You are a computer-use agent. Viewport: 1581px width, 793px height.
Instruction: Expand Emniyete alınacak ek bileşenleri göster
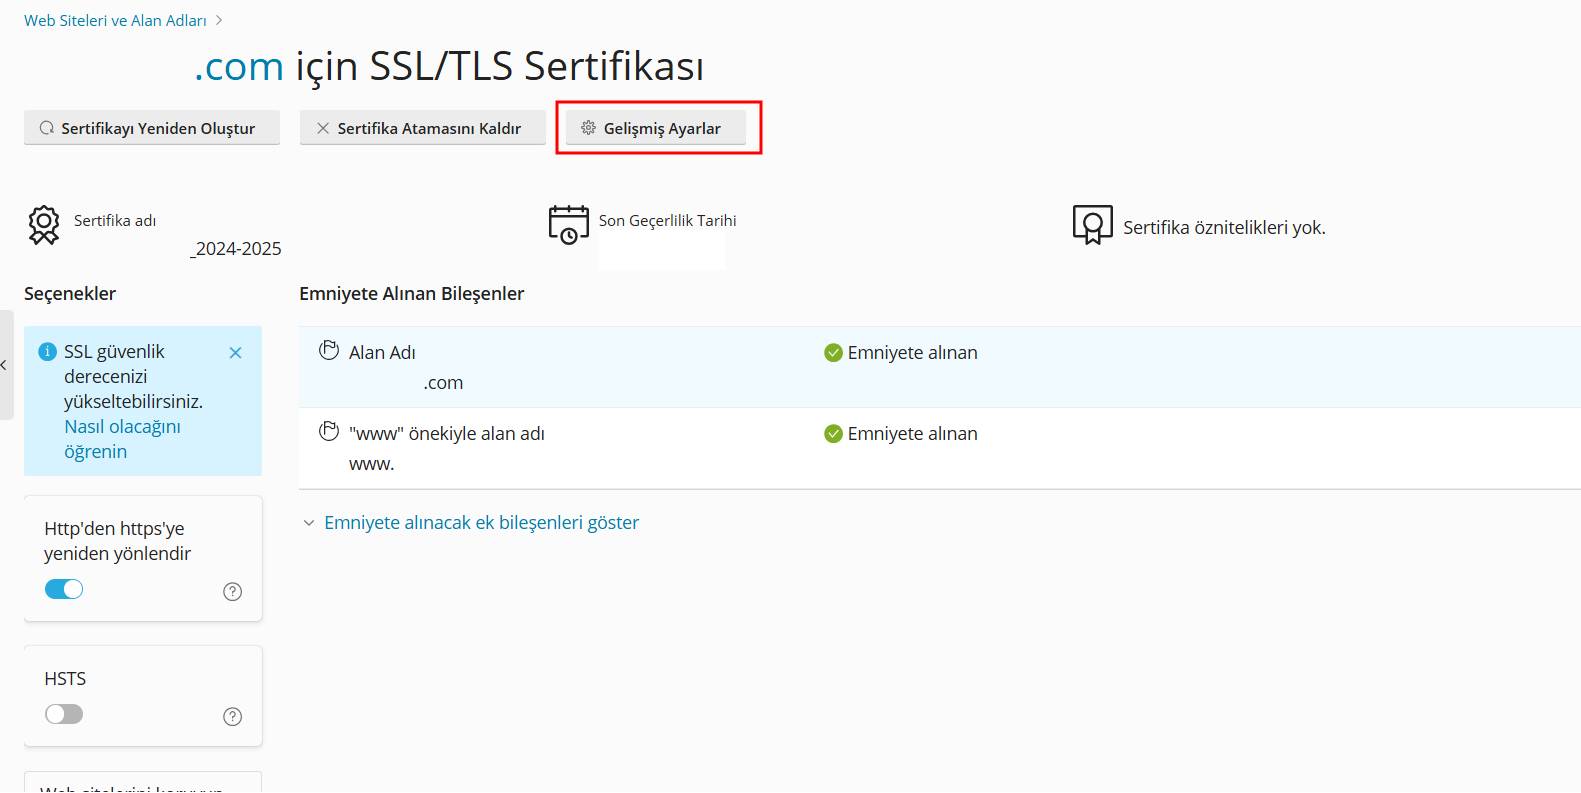(x=480, y=523)
